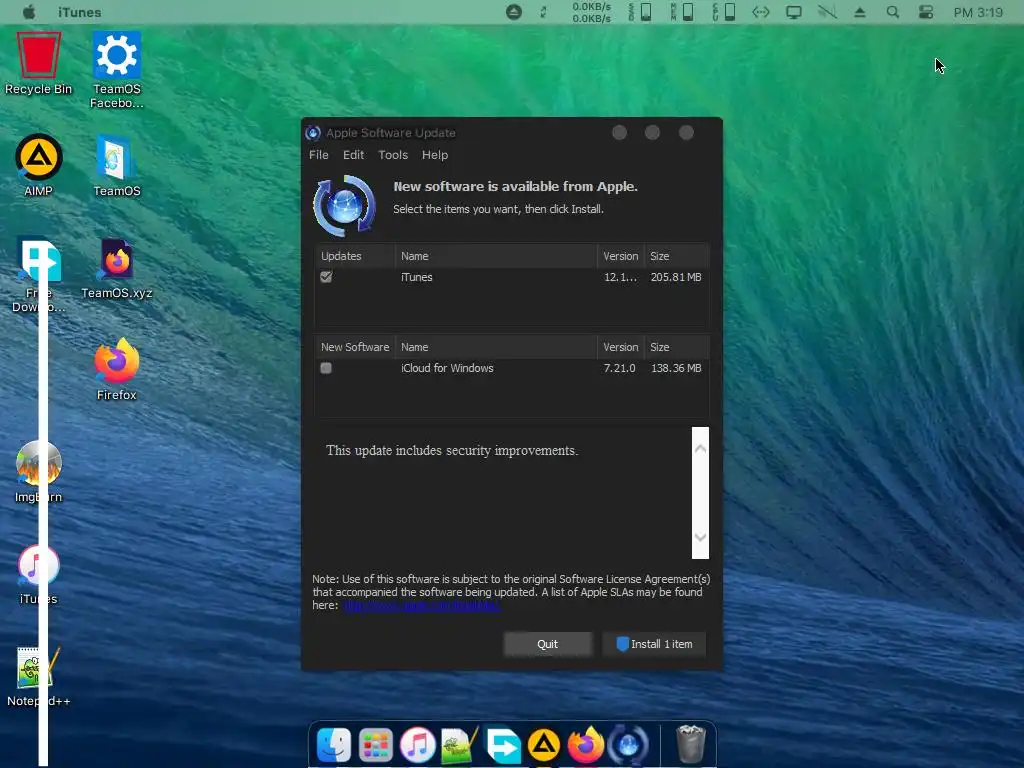The width and height of the screenshot is (1024, 768).
Task: Open the Help menu
Action: click(x=435, y=155)
